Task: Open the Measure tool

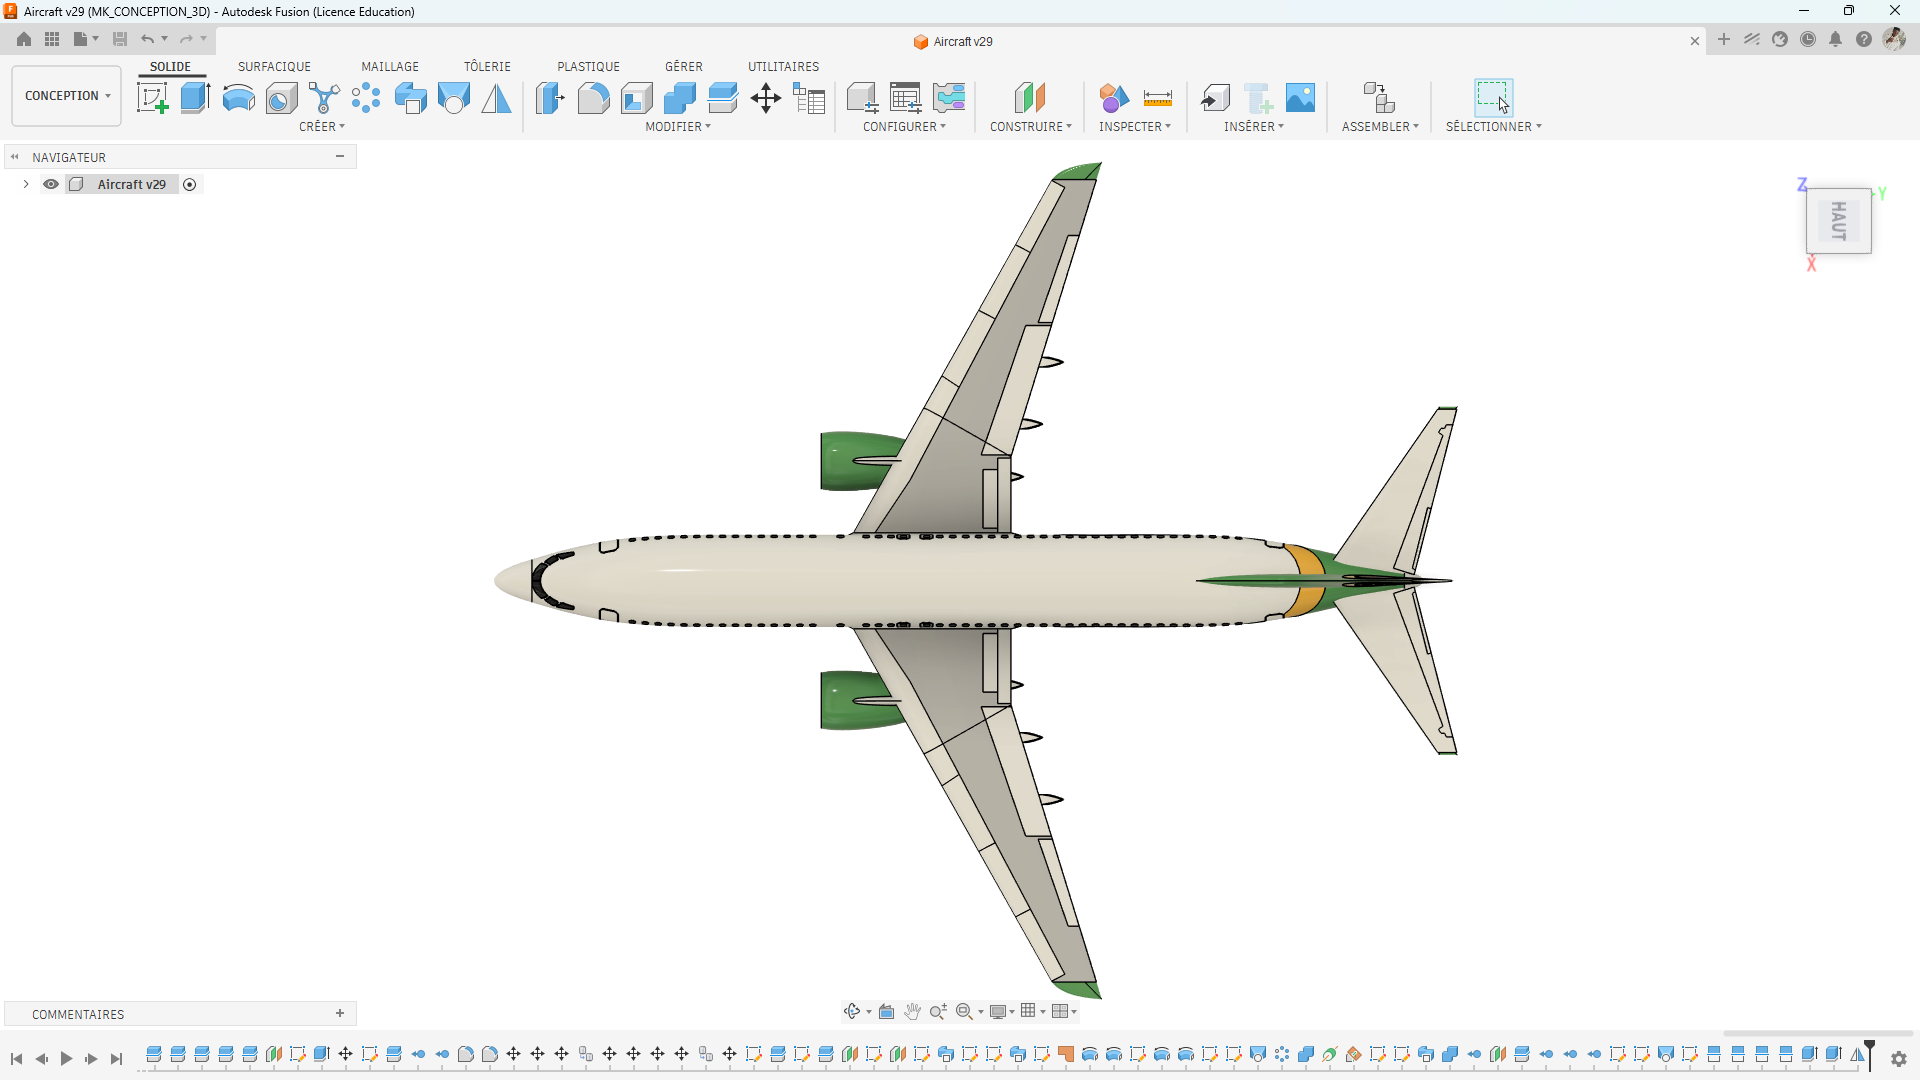Action: 1157,98
